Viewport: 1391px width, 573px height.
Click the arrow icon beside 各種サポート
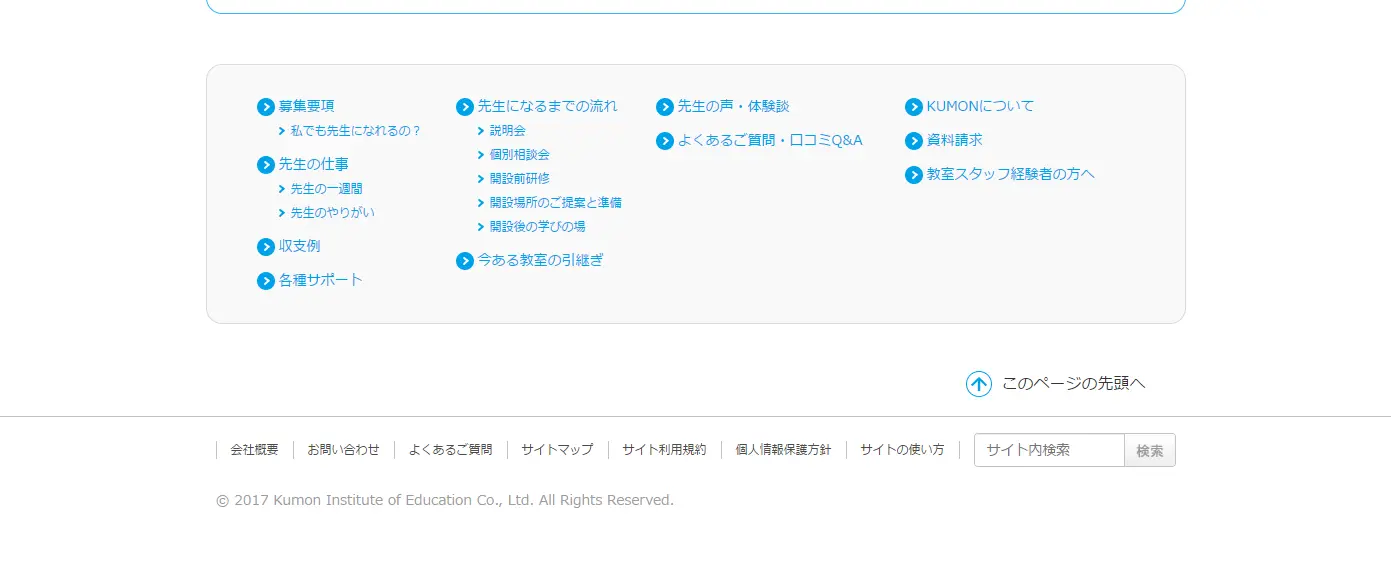266,281
